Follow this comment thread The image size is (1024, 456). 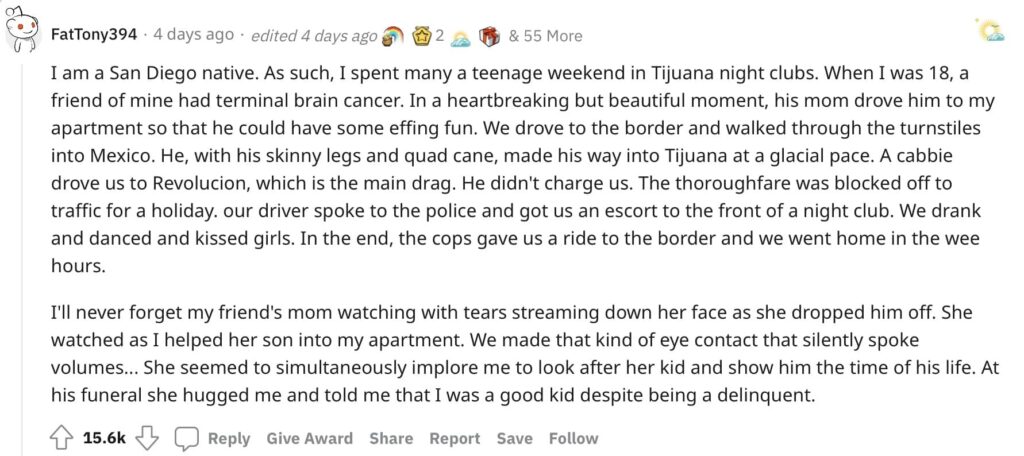click(573, 438)
